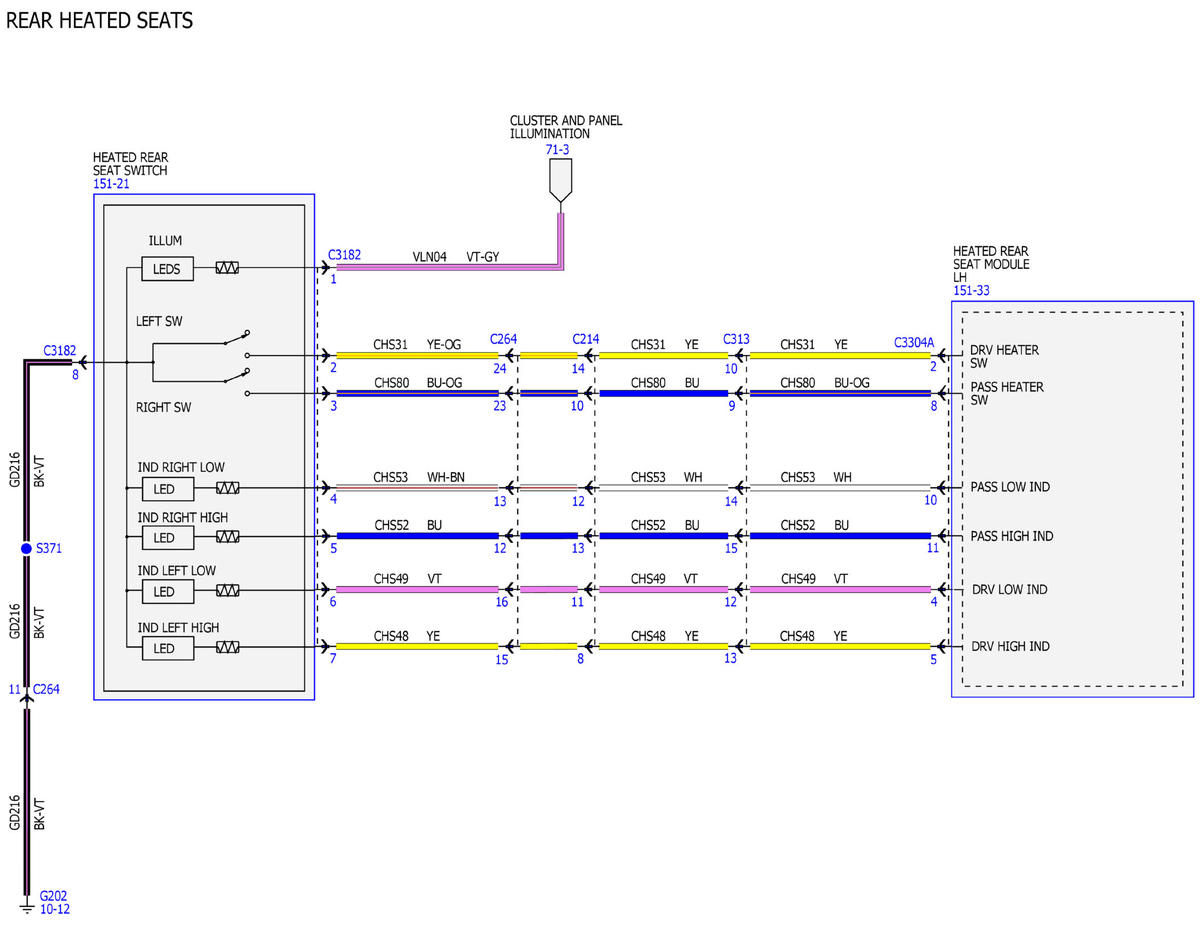Select pin number 24 at C264
Screen dimensions: 1200x927
(500, 368)
